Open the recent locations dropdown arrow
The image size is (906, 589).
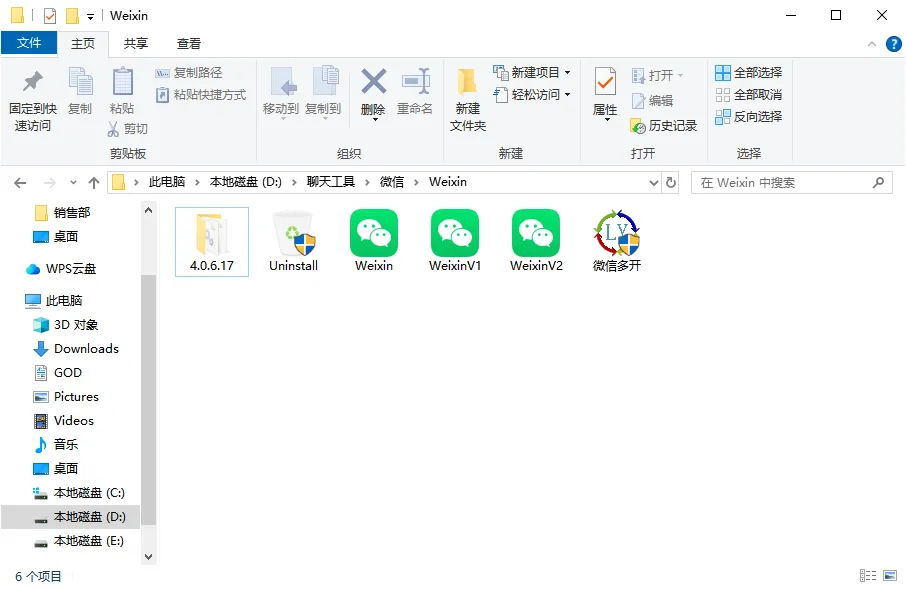pos(73,183)
